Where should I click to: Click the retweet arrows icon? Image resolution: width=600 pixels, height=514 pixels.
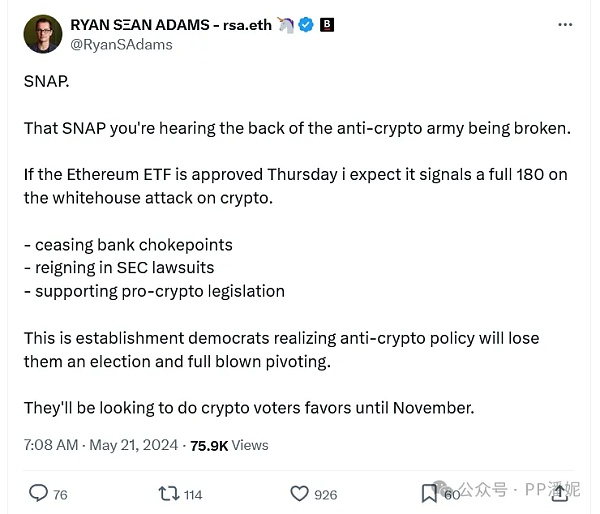tap(169, 493)
